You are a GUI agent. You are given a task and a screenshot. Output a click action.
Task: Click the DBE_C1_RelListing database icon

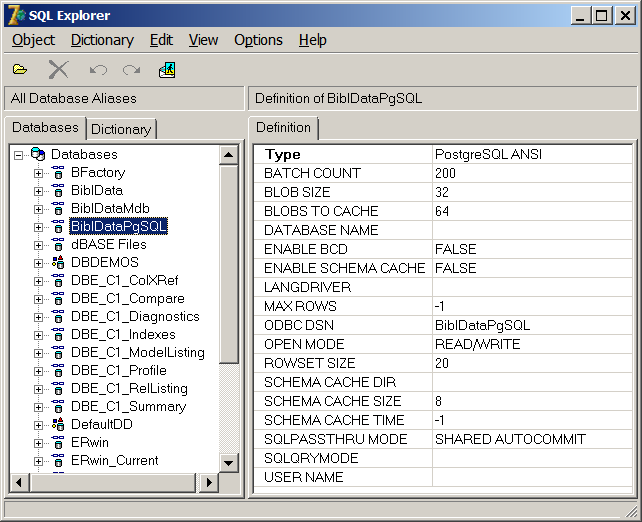[x=58, y=389]
